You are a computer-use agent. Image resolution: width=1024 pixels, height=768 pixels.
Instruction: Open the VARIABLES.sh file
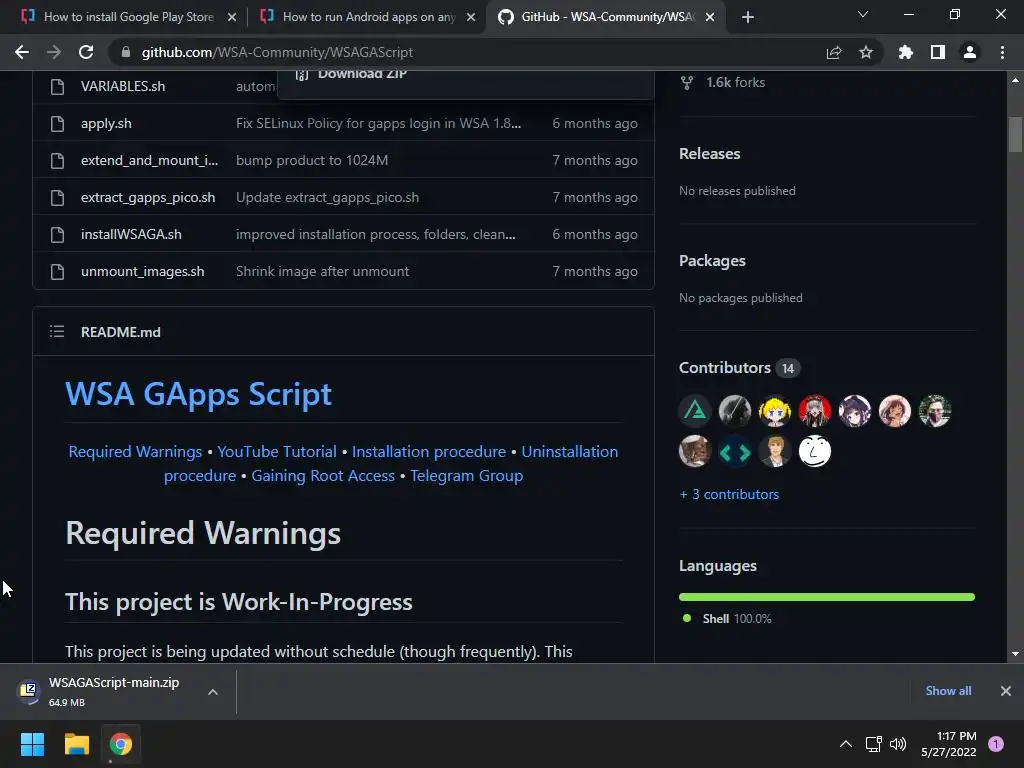coord(123,86)
